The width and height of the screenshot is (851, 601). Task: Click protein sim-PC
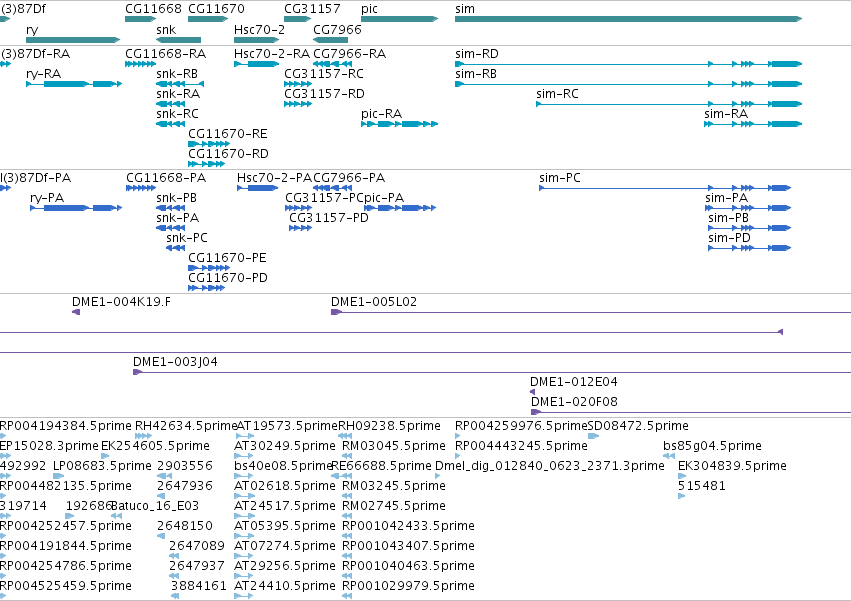(665, 188)
